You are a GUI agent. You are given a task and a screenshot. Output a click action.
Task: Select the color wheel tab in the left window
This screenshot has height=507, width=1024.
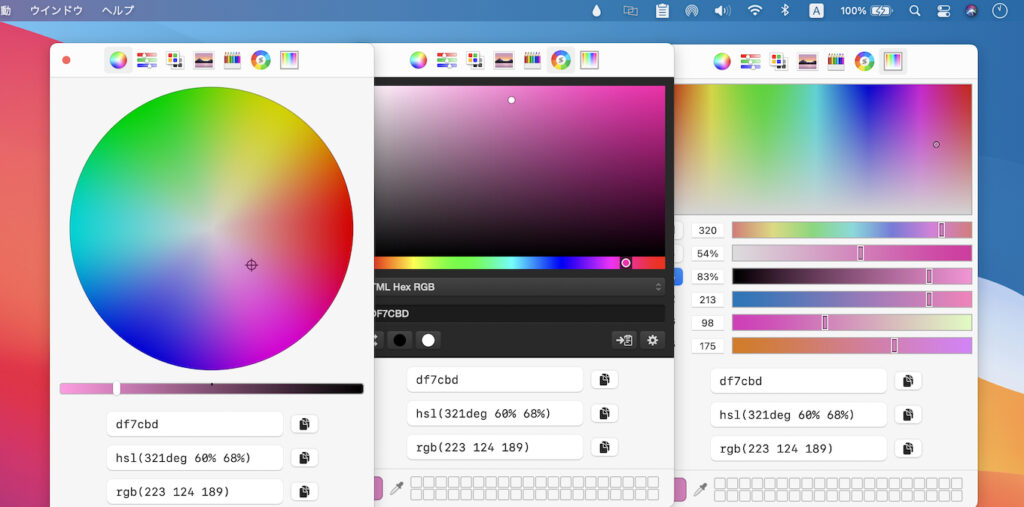click(118, 60)
